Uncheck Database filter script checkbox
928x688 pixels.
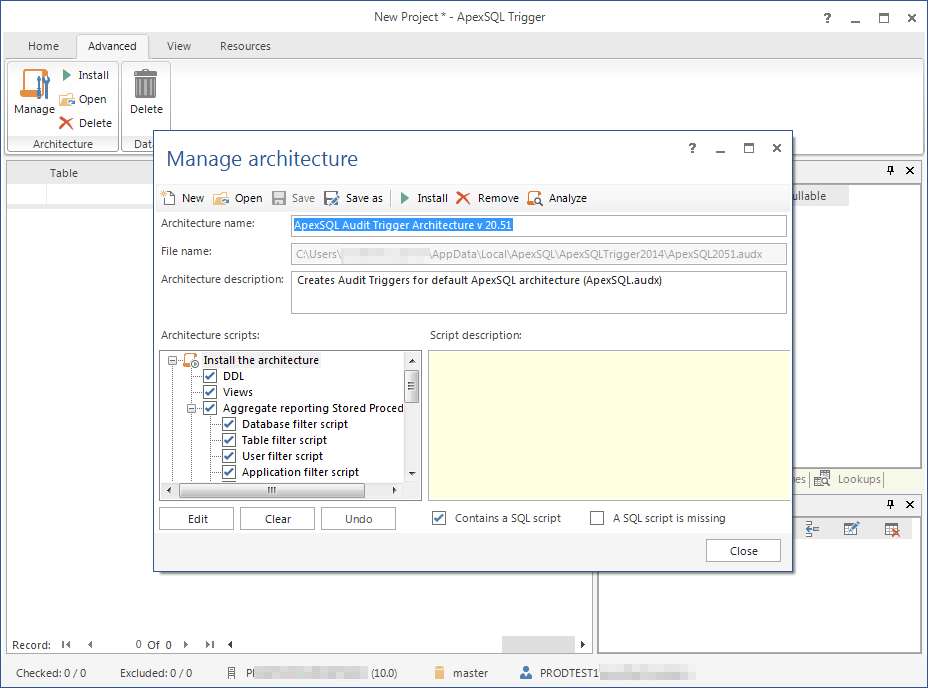[x=229, y=424]
